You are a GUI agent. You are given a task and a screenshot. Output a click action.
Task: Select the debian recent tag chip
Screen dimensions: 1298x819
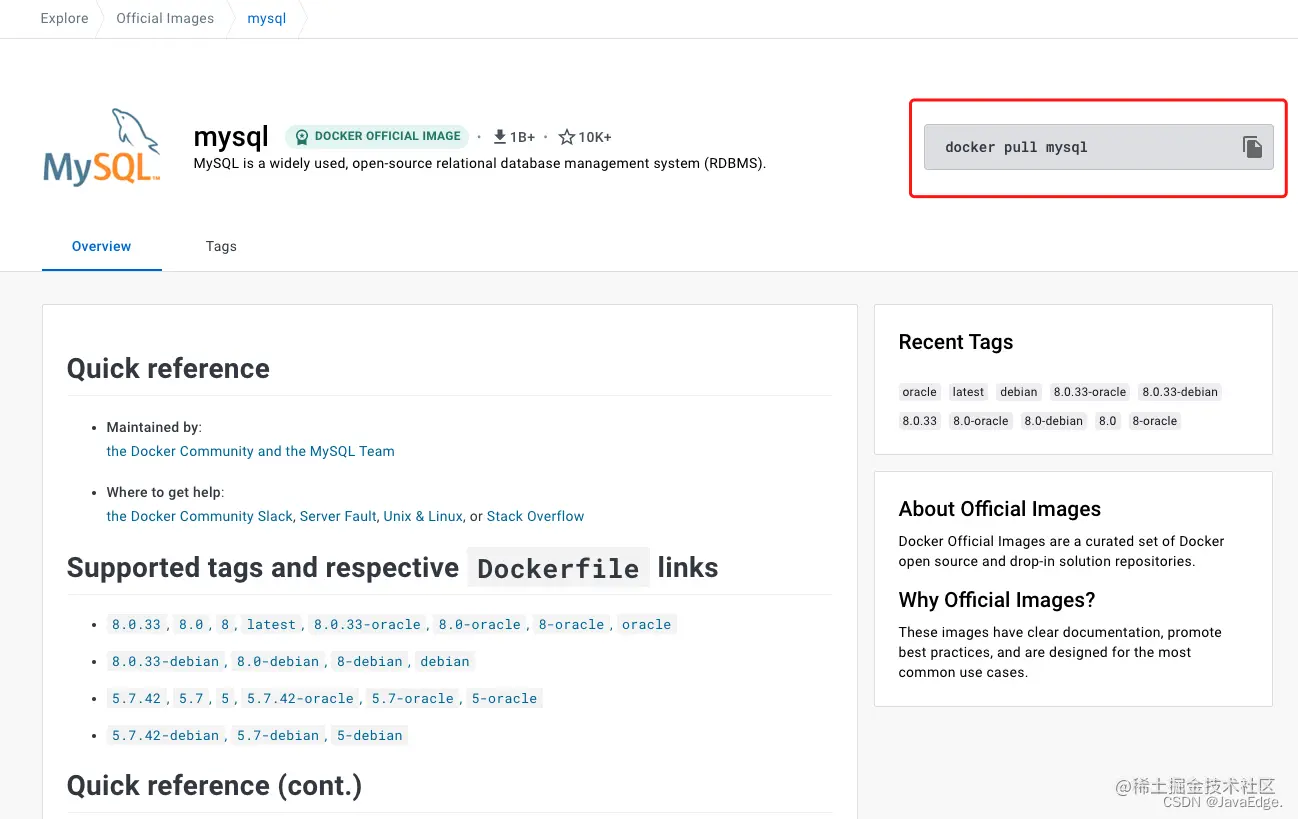1019,392
